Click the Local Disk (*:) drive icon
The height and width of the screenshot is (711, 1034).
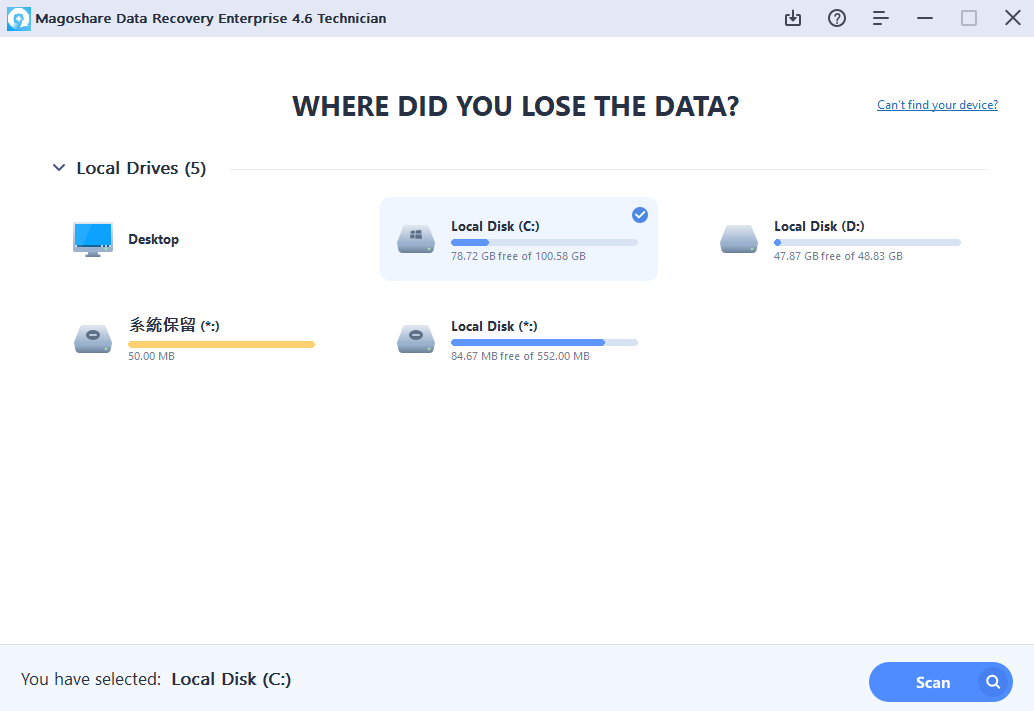point(416,339)
